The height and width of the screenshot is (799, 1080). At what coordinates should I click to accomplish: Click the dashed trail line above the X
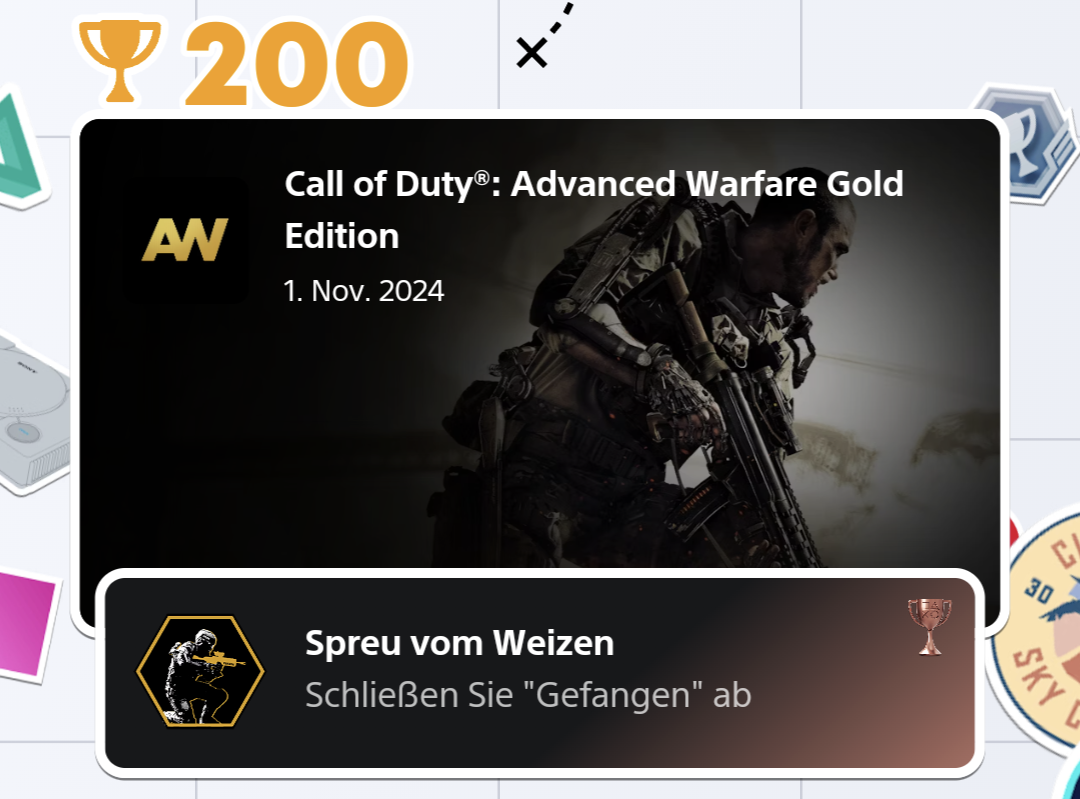tap(562, 19)
